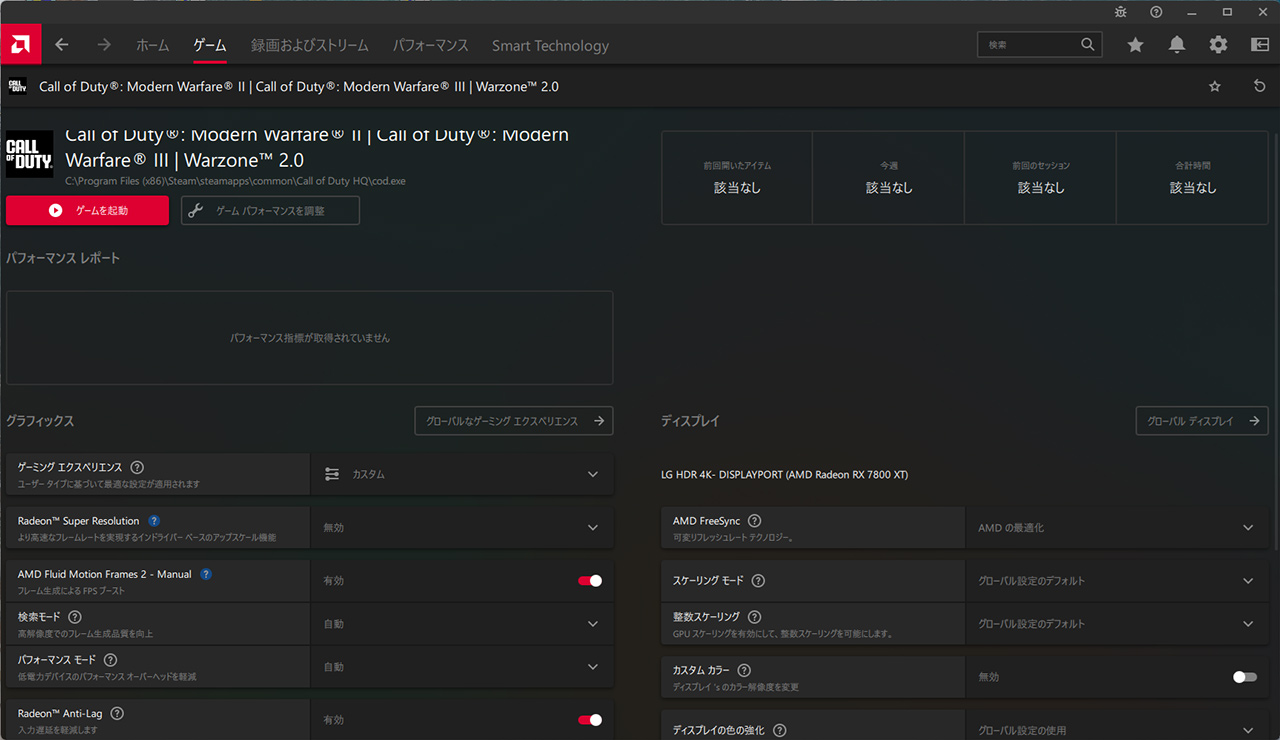Image resolution: width=1280 pixels, height=740 pixels.
Task: Show help for ゲーミング エクスペリエンス
Action: [x=137, y=467]
